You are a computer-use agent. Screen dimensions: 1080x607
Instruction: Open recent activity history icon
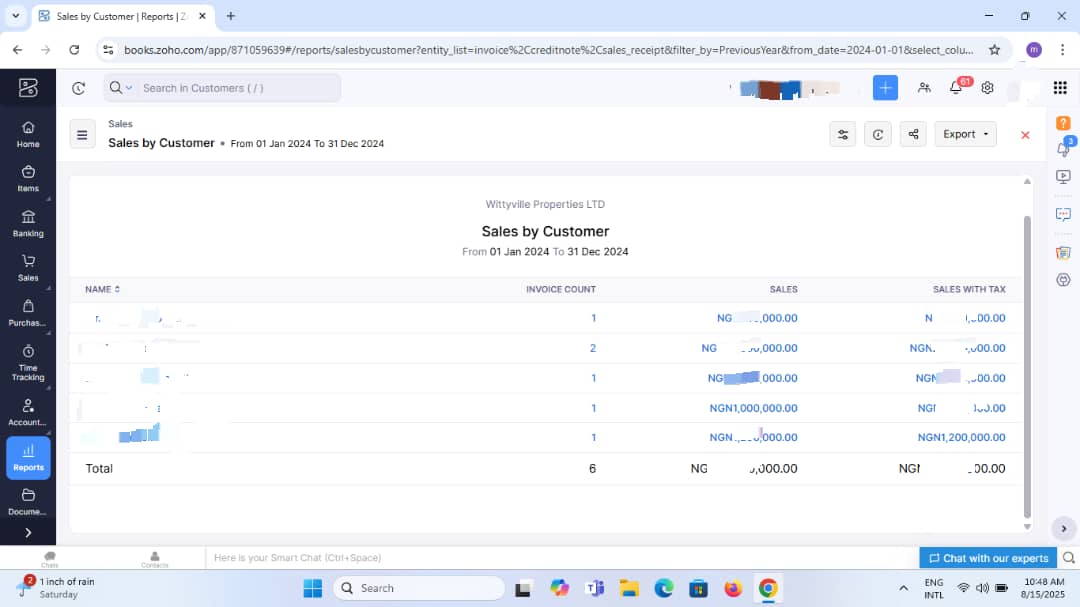[79, 88]
